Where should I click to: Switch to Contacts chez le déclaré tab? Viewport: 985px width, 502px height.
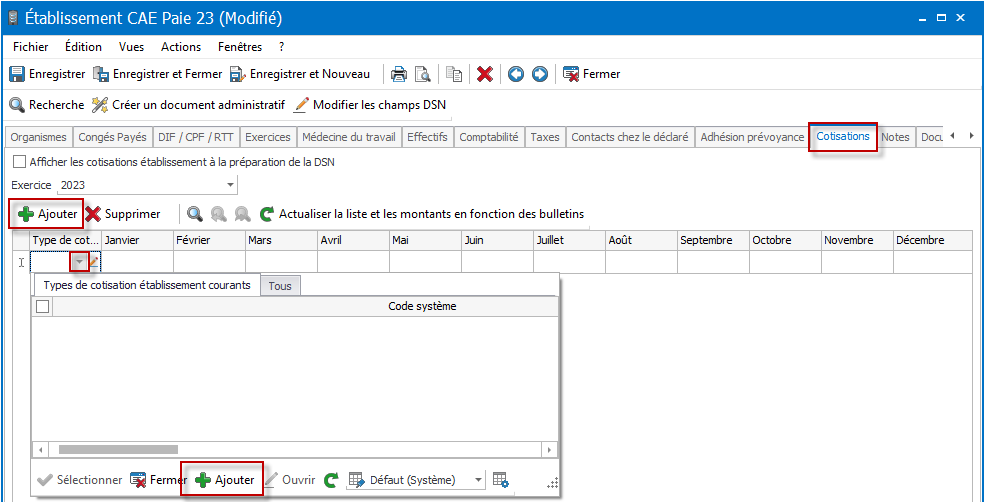coord(630,137)
